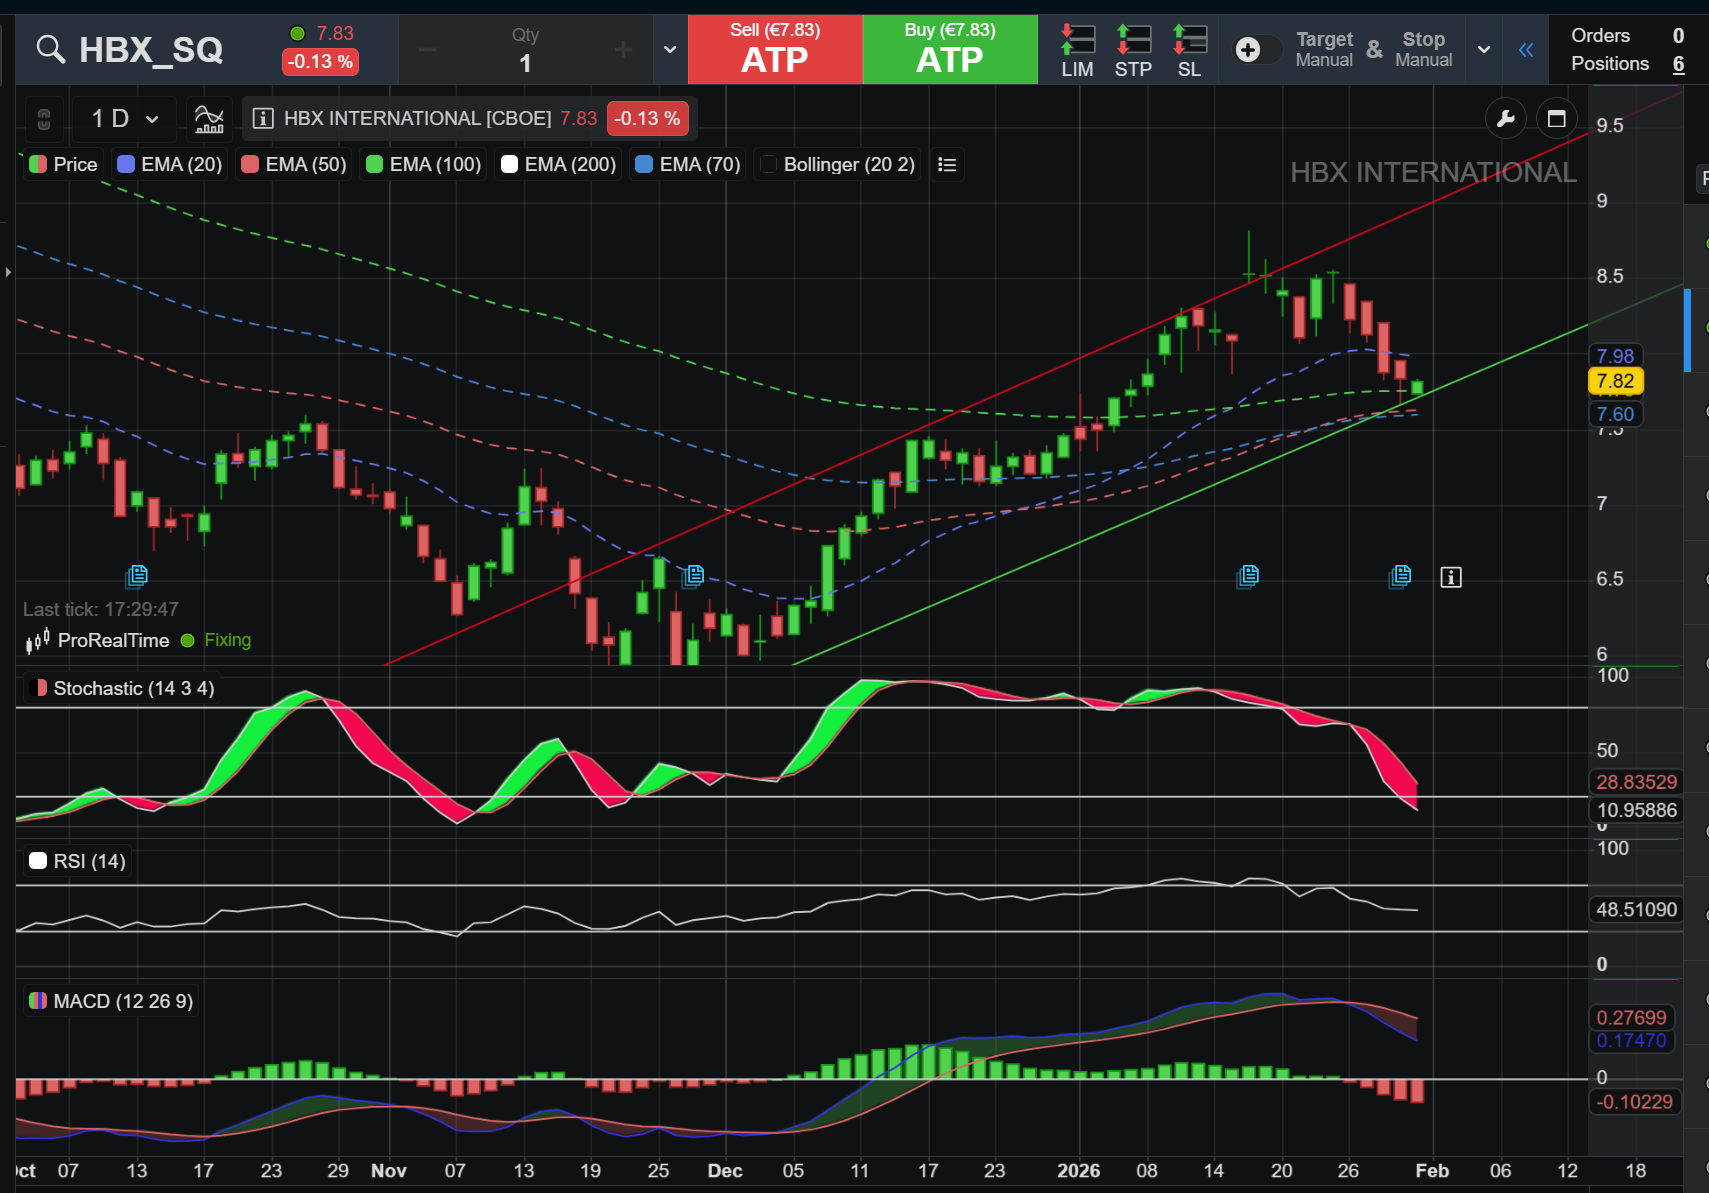Expand Target & Stop options chevron
Viewport: 1709px width, 1193px height.
(1484, 50)
